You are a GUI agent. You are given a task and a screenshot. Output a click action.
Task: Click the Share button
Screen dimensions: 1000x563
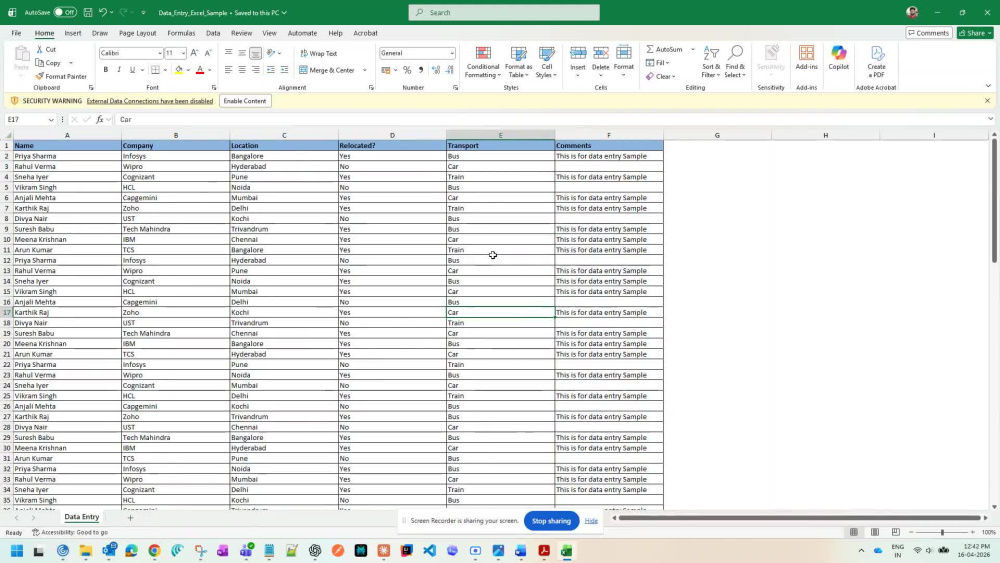tap(975, 33)
